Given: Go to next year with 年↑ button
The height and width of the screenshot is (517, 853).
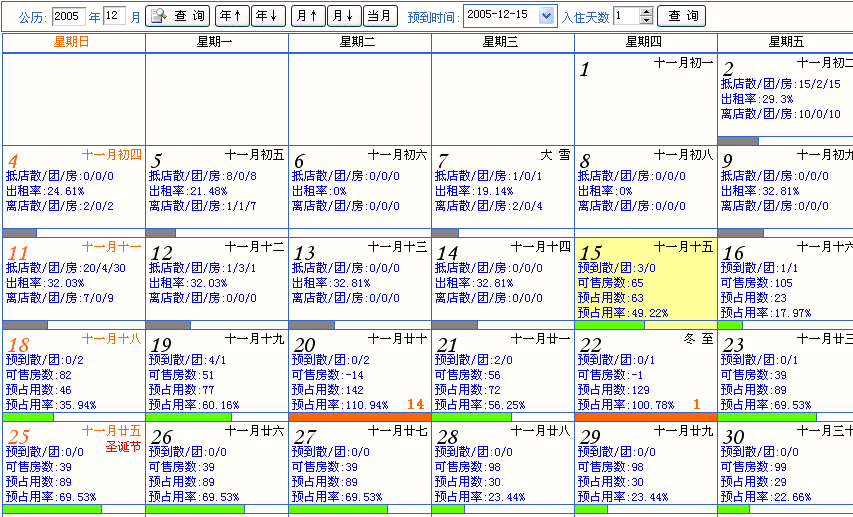Looking at the screenshot, I should [x=232, y=16].
